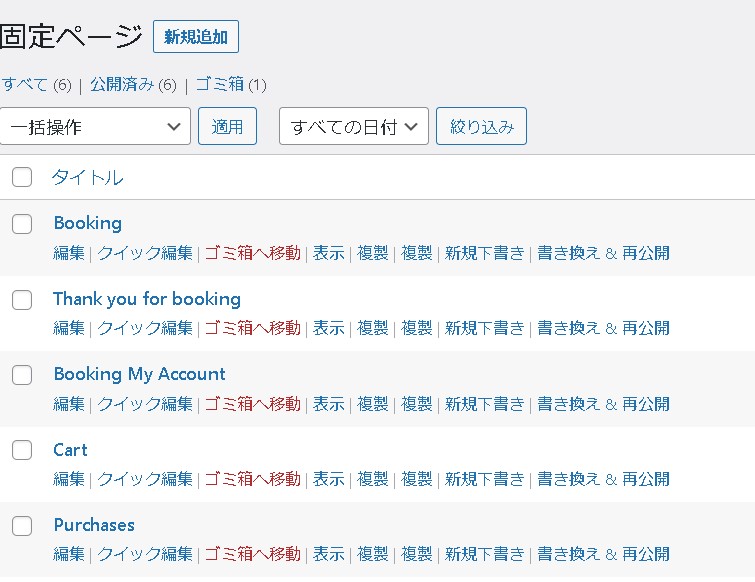
Task: Open the Thank you for booking page title
Action: [147, 299]
